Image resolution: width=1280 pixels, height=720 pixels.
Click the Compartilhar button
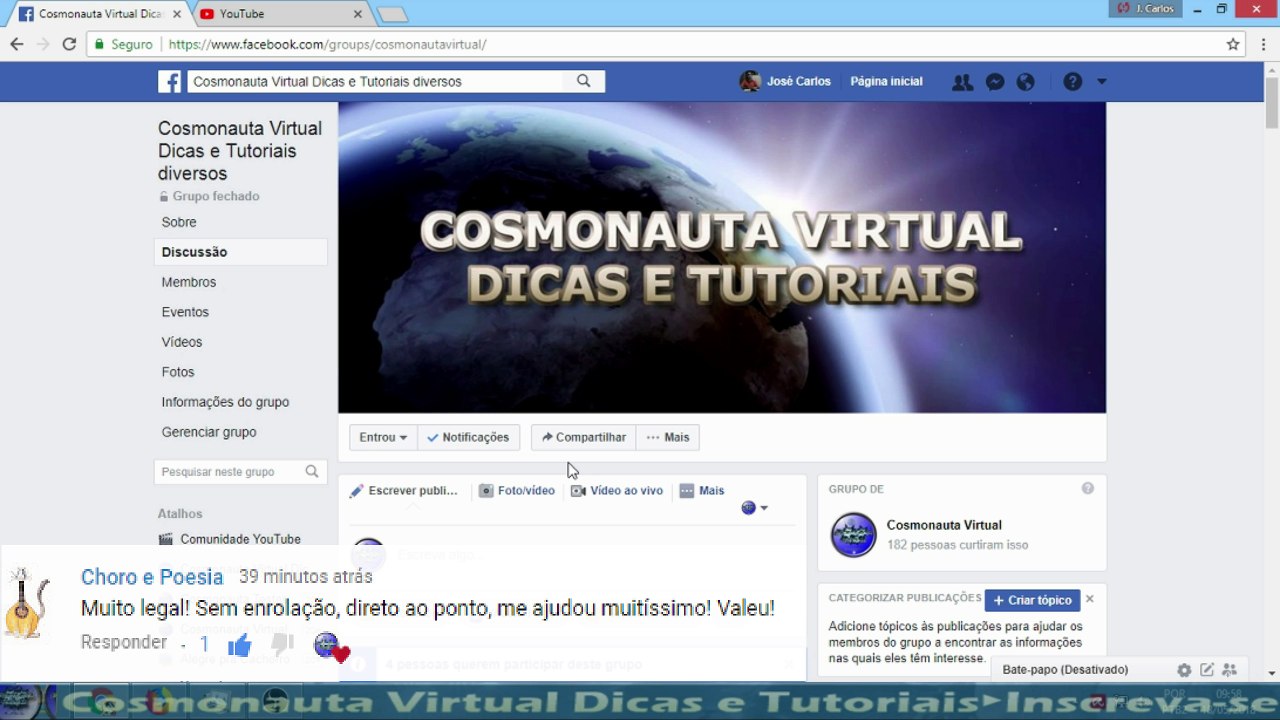[x=584, y=437]
